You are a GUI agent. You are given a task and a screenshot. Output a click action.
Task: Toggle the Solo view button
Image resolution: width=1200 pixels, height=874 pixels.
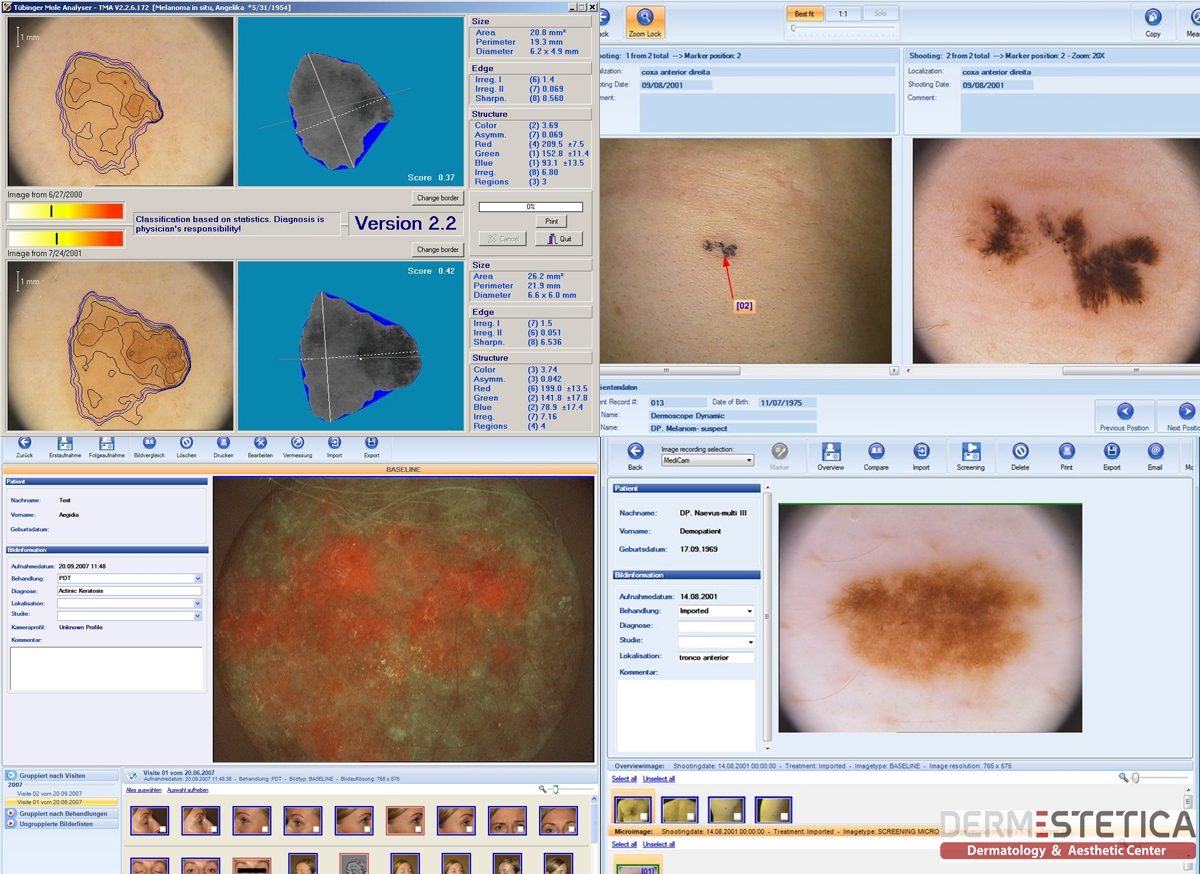(x=880, y=14)
